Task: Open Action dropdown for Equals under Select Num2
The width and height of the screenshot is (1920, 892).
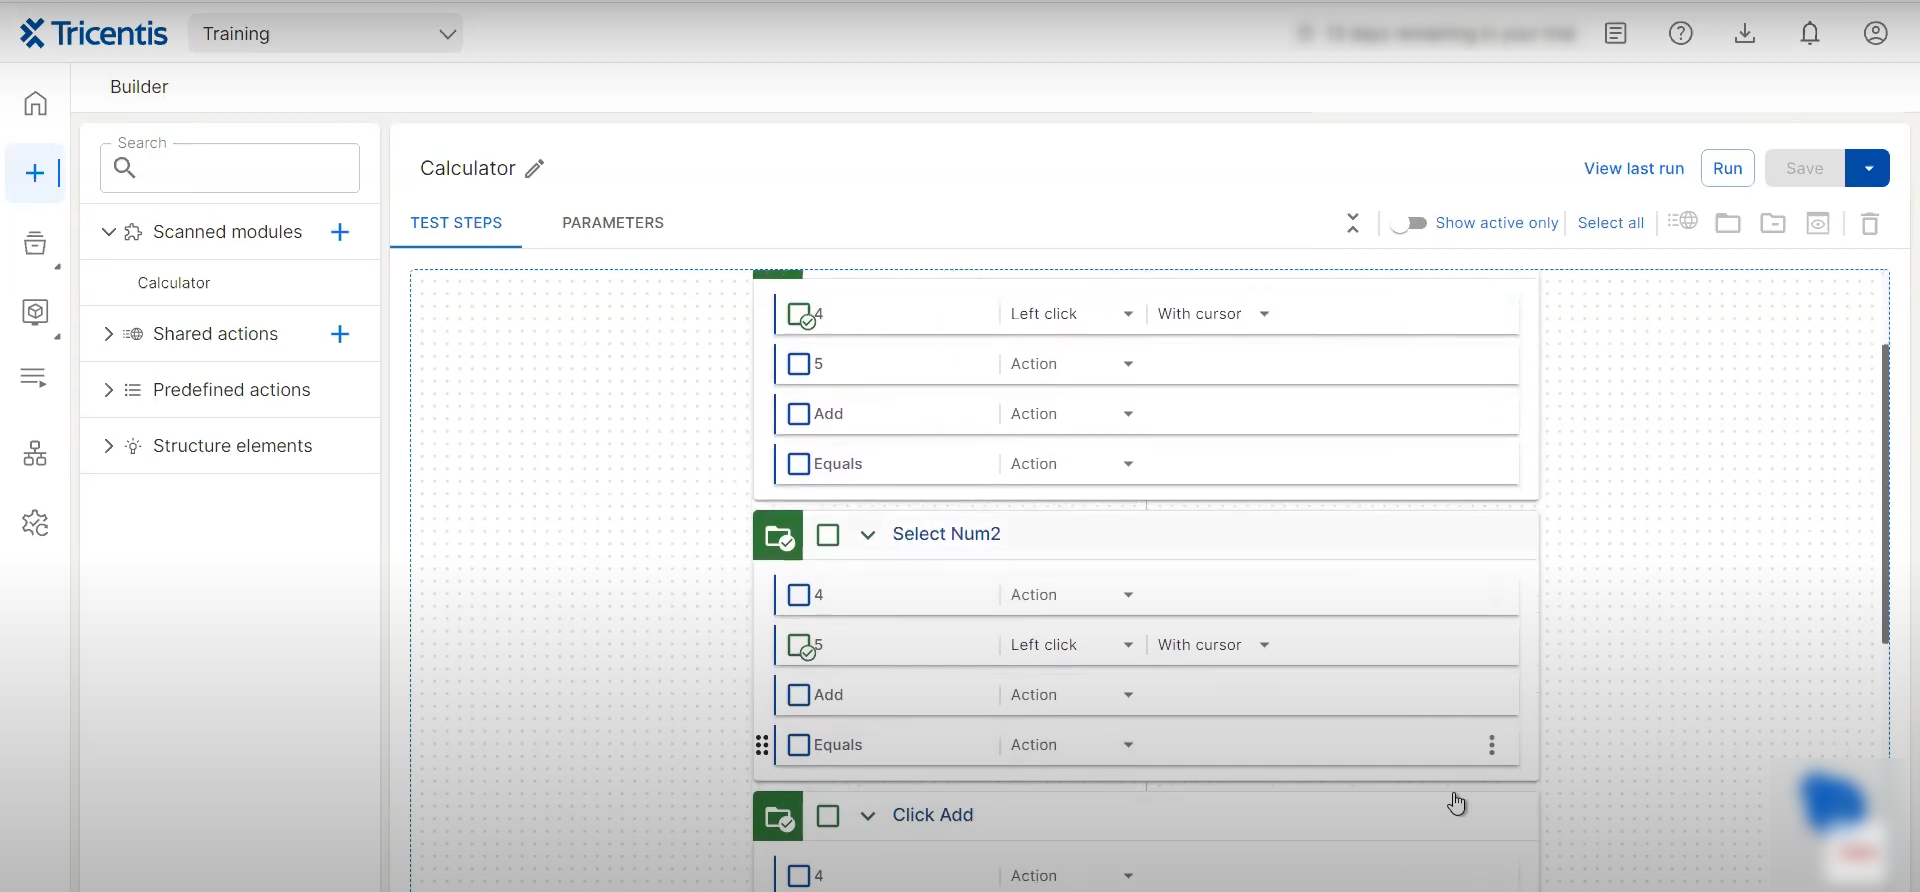Action: [1071, 745]
